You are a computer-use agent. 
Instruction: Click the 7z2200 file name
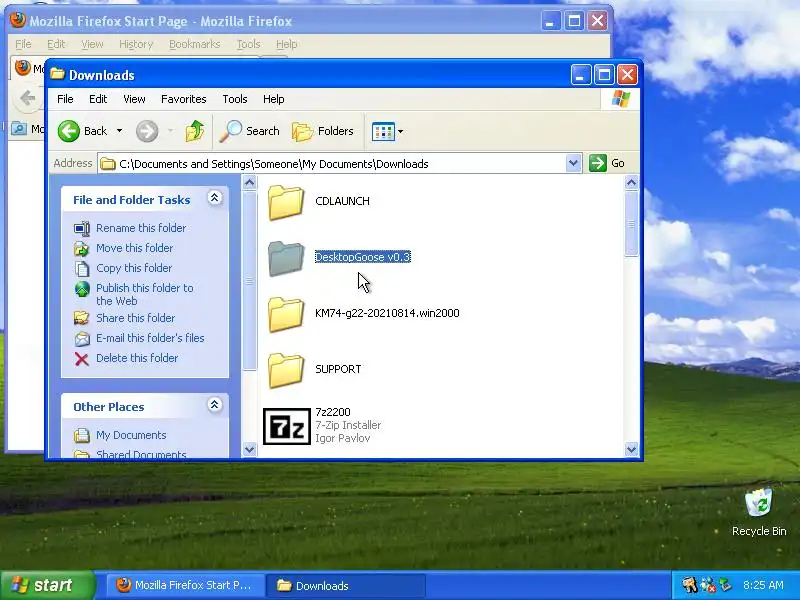tap(333, 412)
